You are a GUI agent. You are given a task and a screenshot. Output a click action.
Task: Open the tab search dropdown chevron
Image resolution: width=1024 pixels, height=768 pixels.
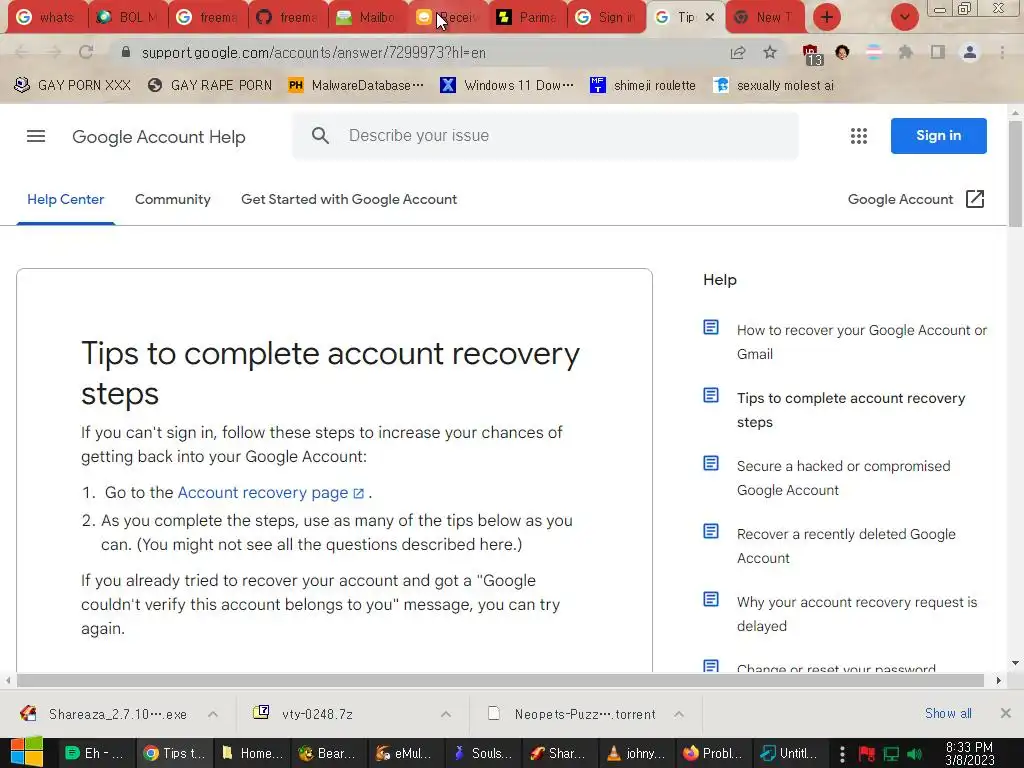[x=904, y=17]
